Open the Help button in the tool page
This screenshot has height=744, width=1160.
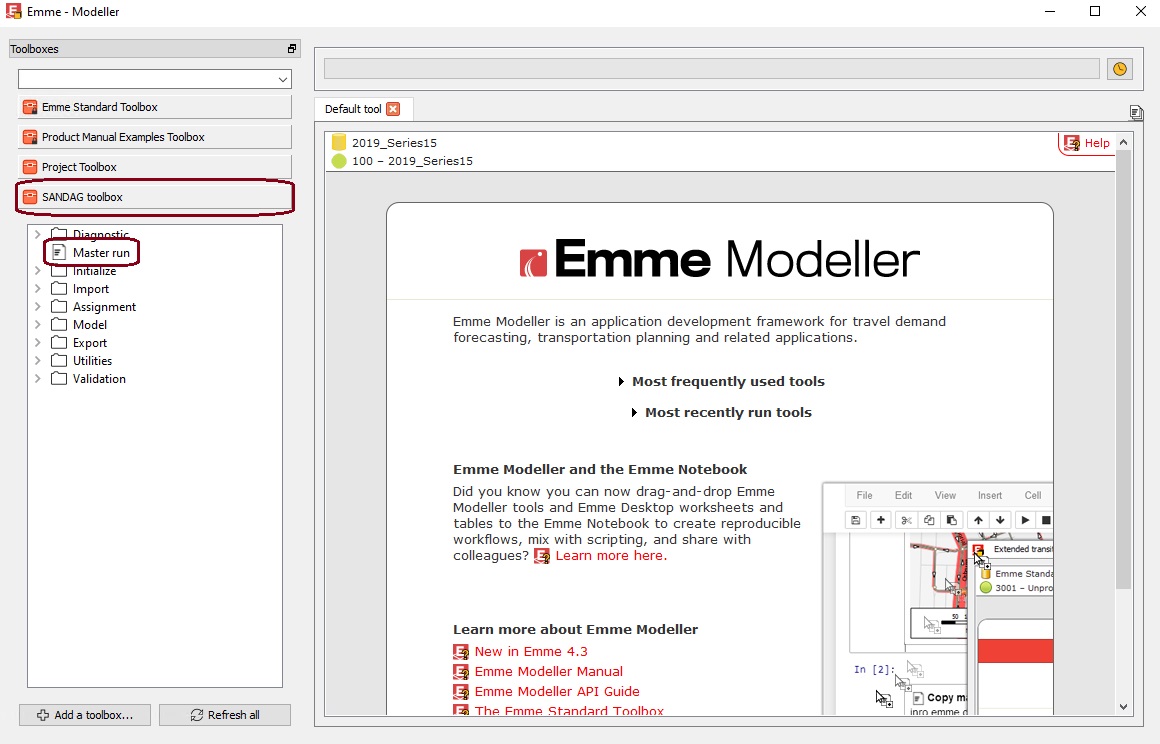(x=1087, y=143)
